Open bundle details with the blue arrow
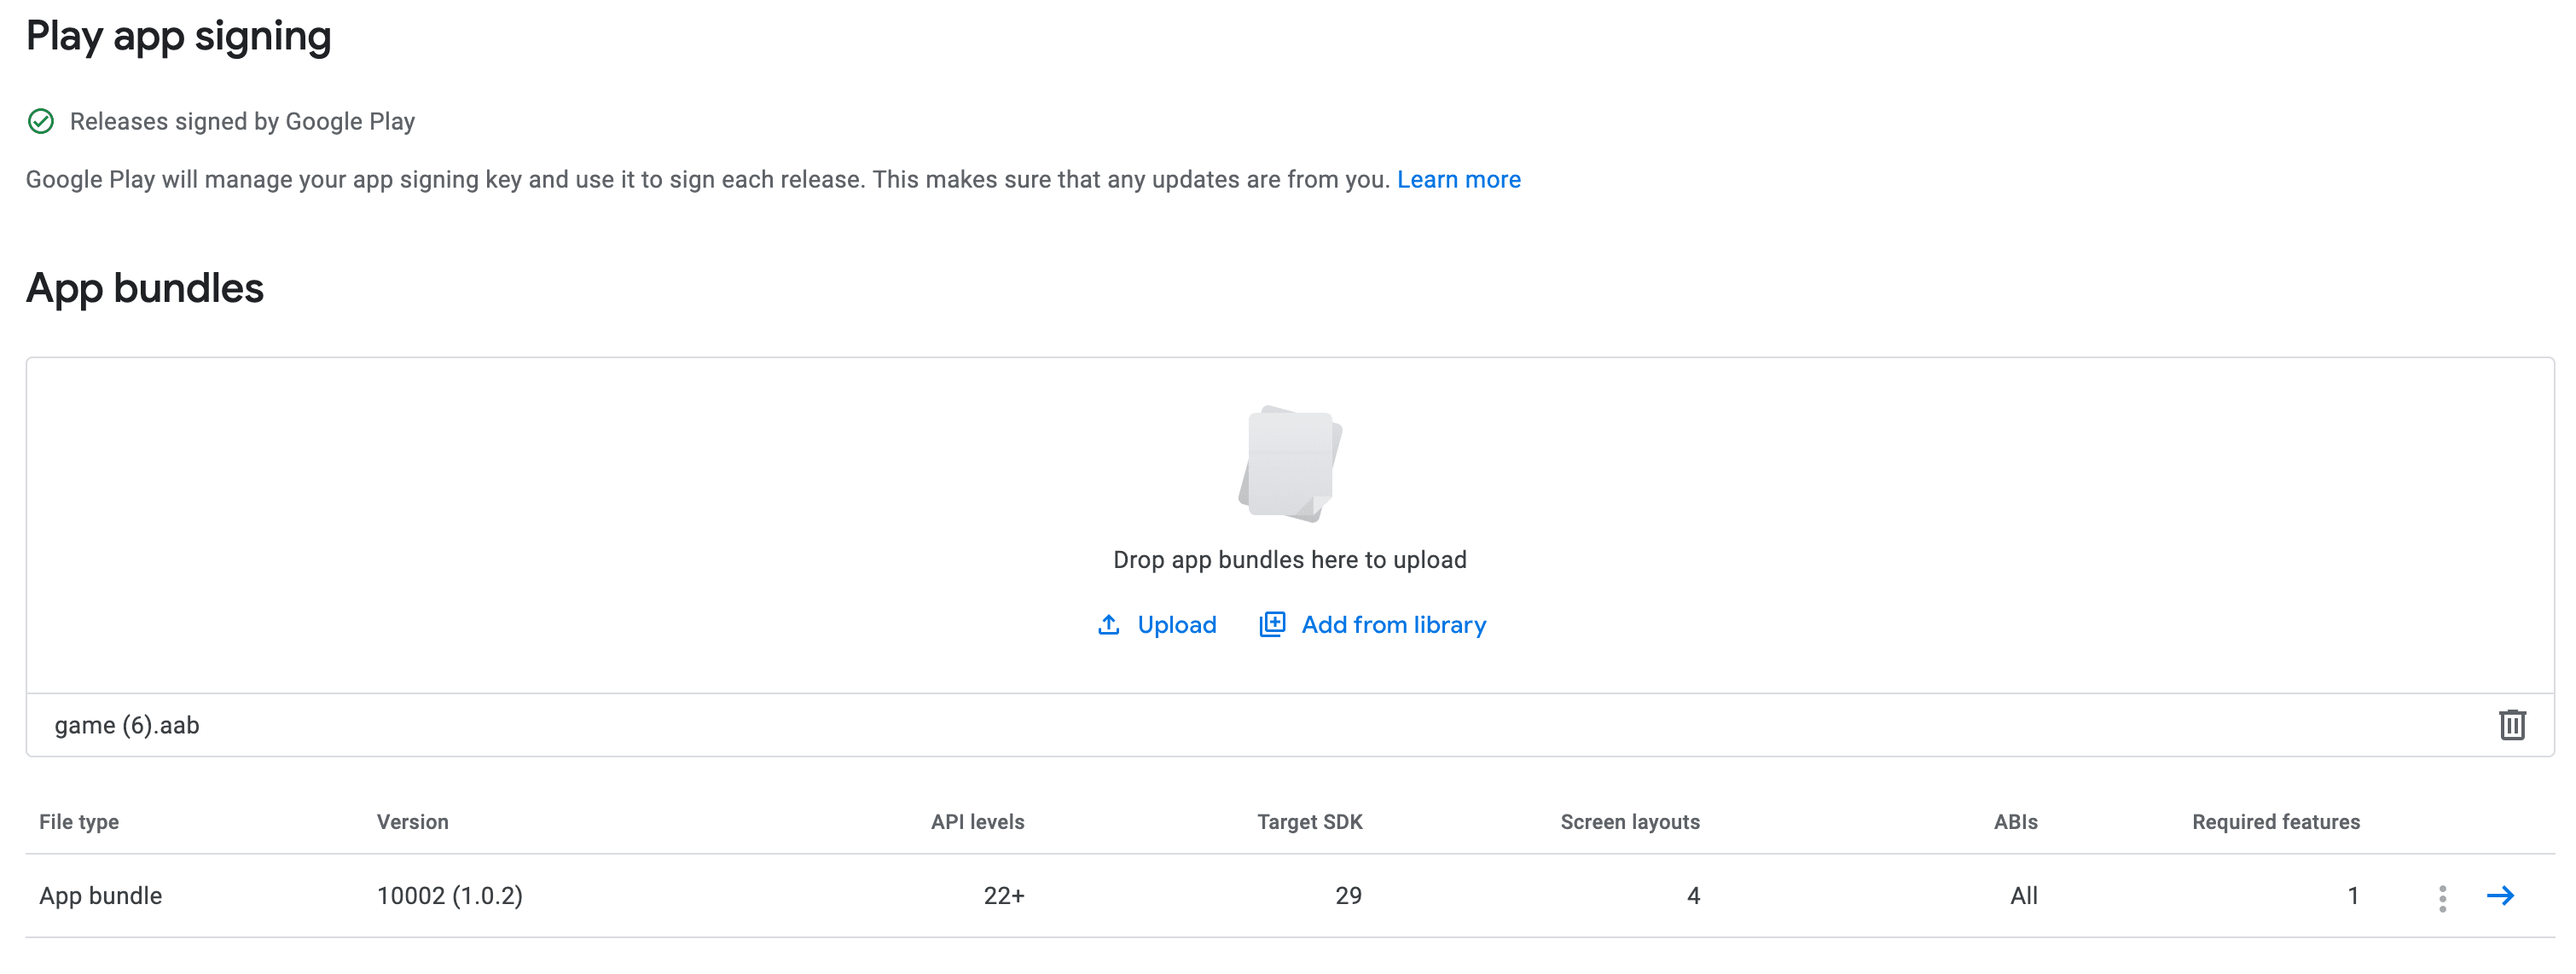The image size is (2576, 974). click(x=2500, y=896)
